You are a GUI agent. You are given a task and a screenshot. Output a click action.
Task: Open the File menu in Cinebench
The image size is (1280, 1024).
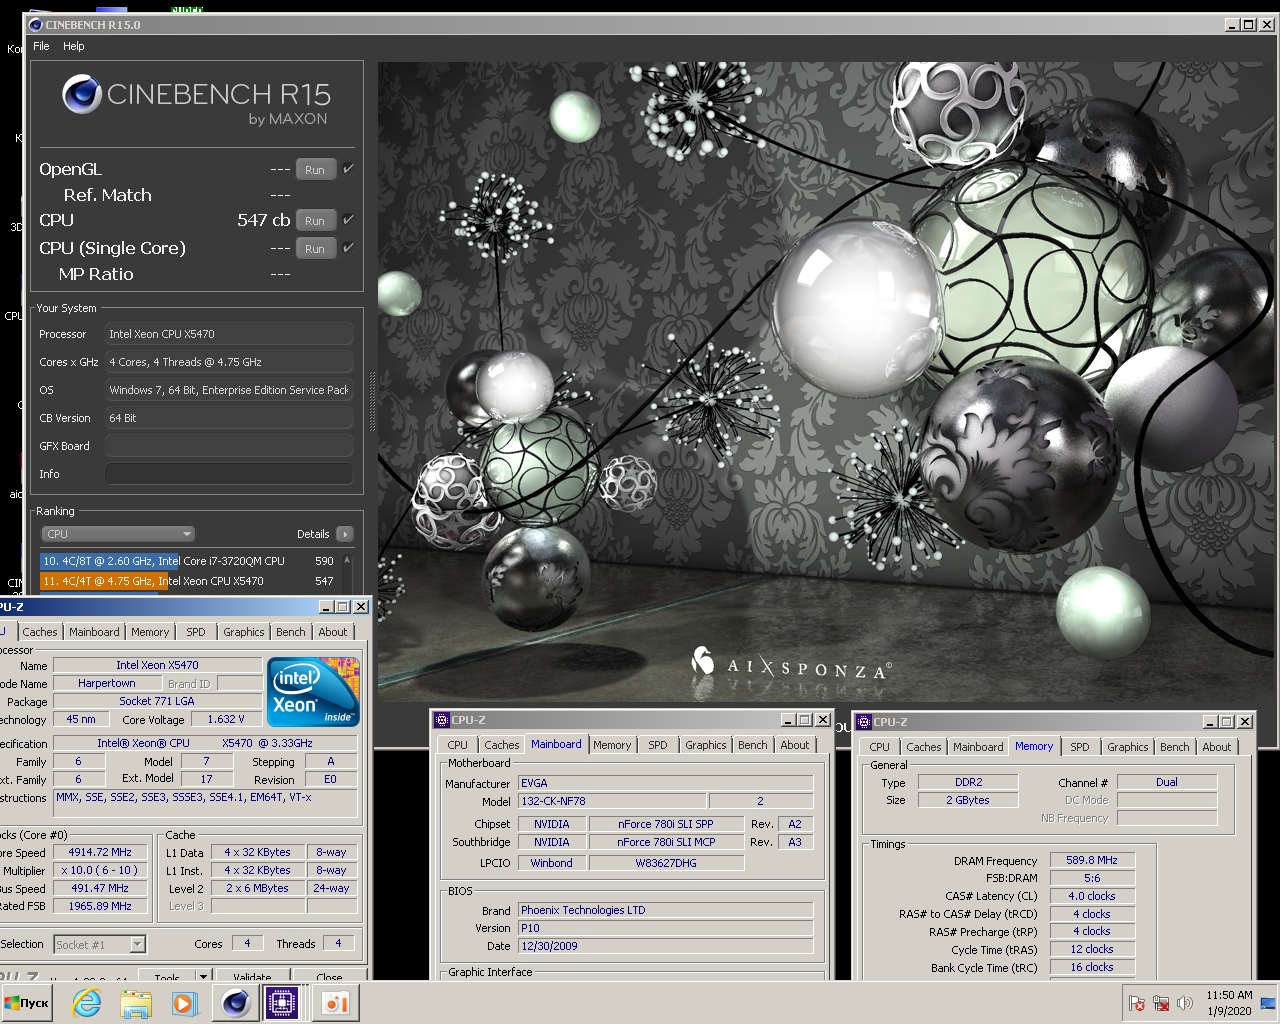[41, 46]
